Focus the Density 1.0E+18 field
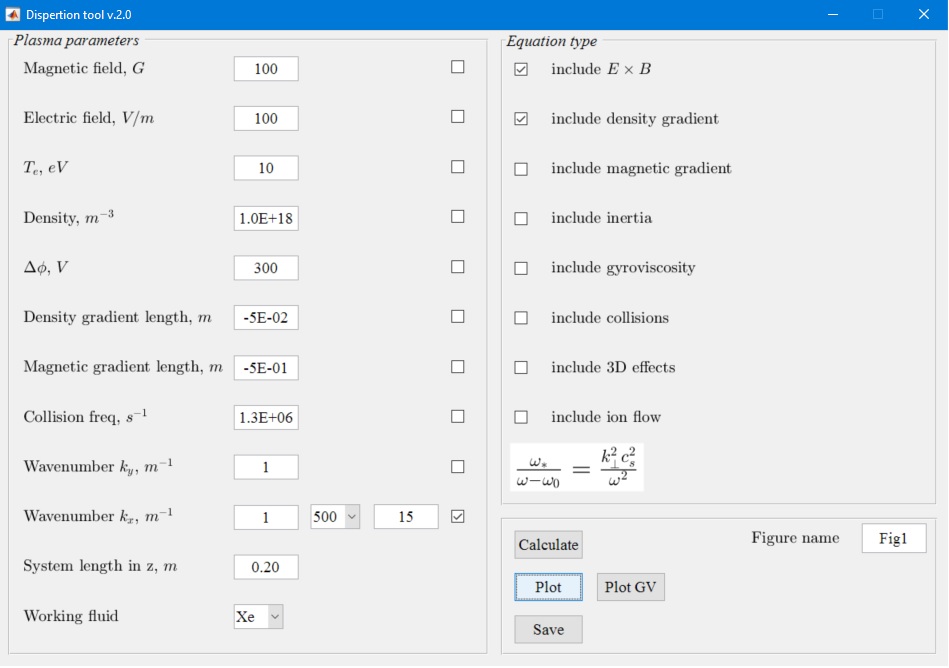The height and width of the screenshot is (668, 949). coord(266,218)
